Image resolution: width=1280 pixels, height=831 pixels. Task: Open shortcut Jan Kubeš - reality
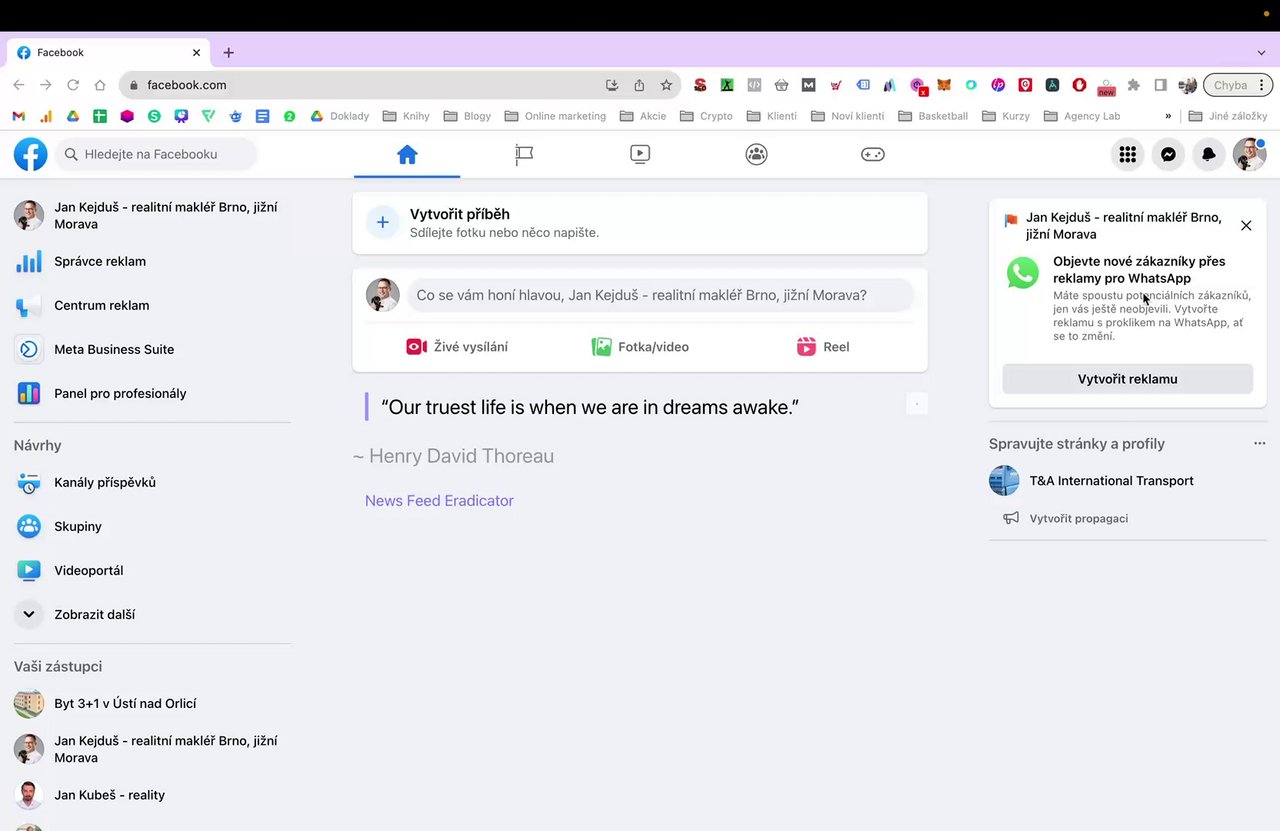click(152, 795)
